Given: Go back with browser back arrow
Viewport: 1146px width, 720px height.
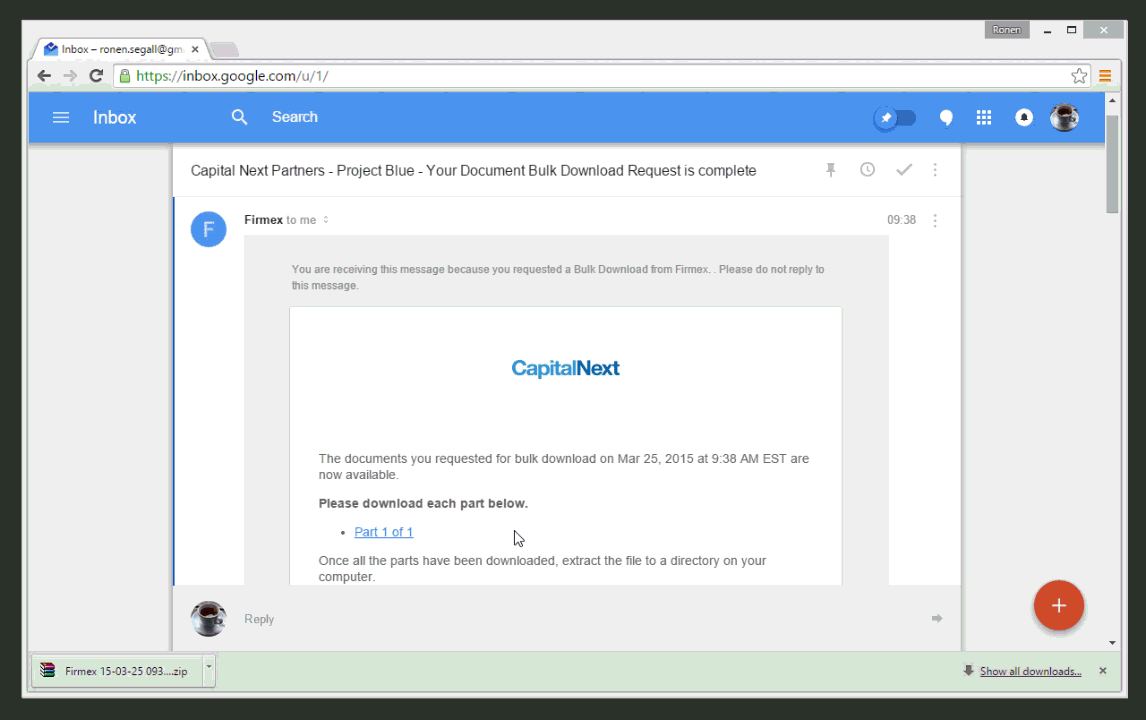Looking at the screenshot, I should pos(44,75).
